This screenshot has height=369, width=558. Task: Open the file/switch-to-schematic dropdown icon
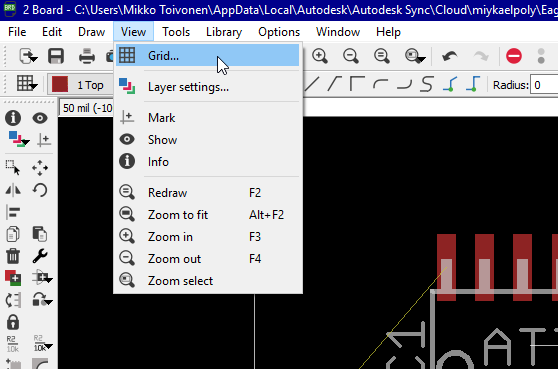28,56
